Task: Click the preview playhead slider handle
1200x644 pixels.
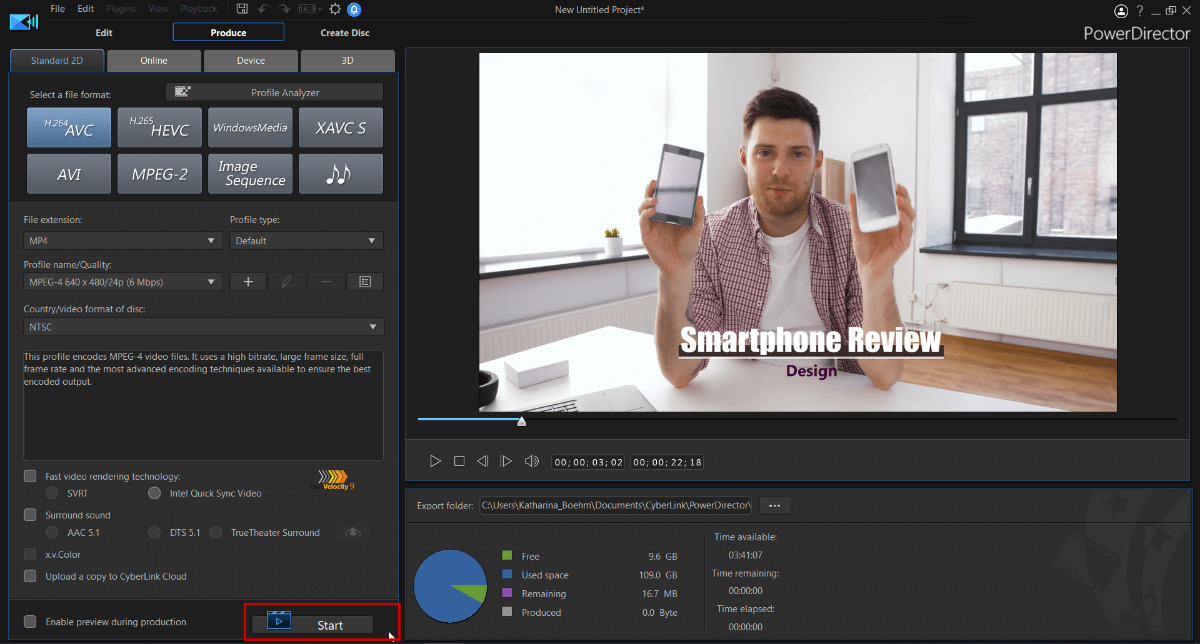Action: [x=521, y=421]
